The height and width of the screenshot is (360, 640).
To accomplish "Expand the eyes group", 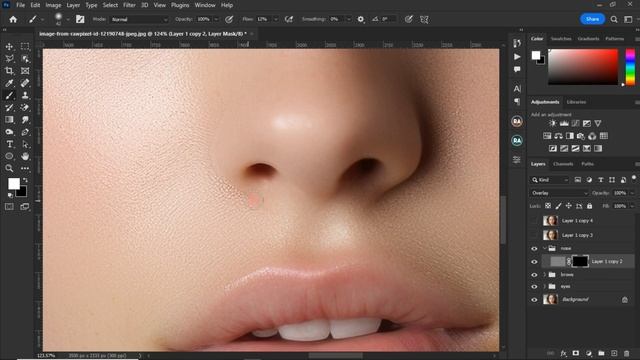I will click(x=544, y=287).
